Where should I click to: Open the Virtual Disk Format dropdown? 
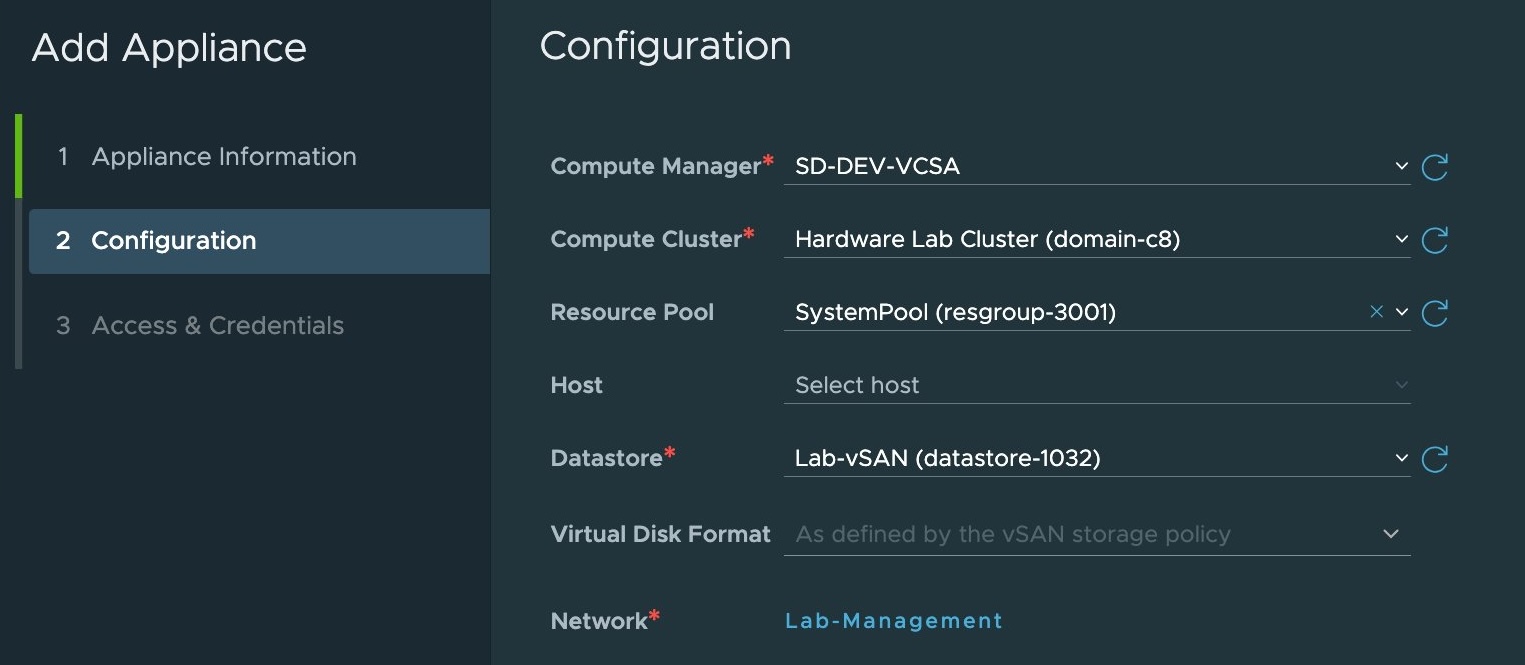pos(1390,534)
